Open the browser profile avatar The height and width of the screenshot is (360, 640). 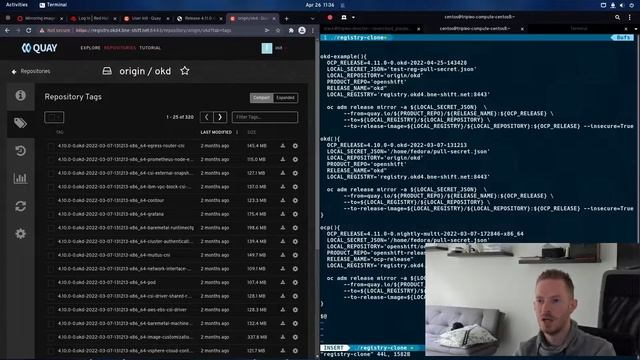coord(302,30)
